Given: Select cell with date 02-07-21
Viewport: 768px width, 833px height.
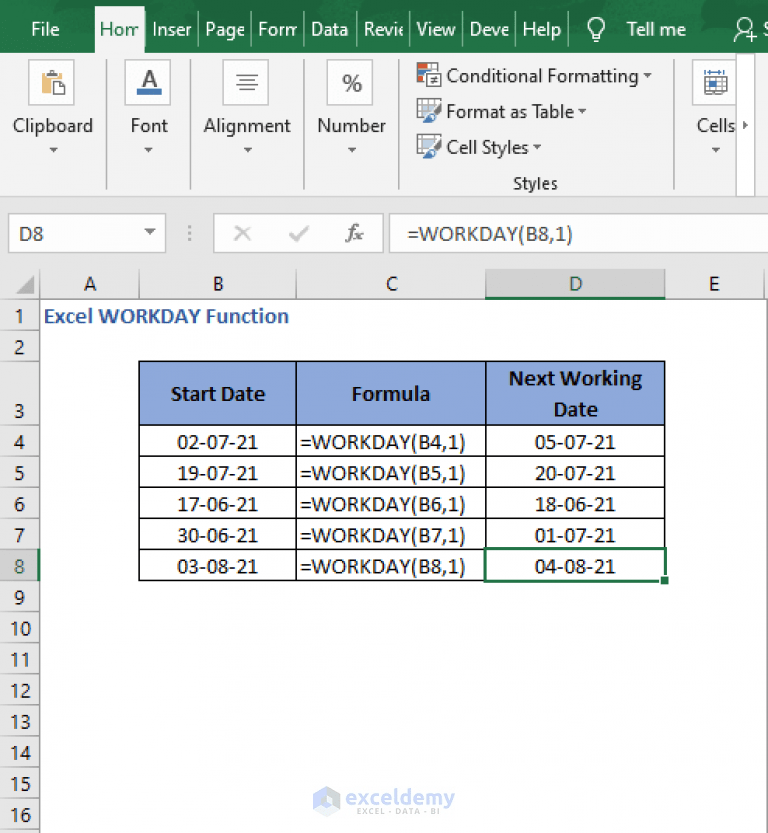Looking at the screenshot, I should pos(218,441).
